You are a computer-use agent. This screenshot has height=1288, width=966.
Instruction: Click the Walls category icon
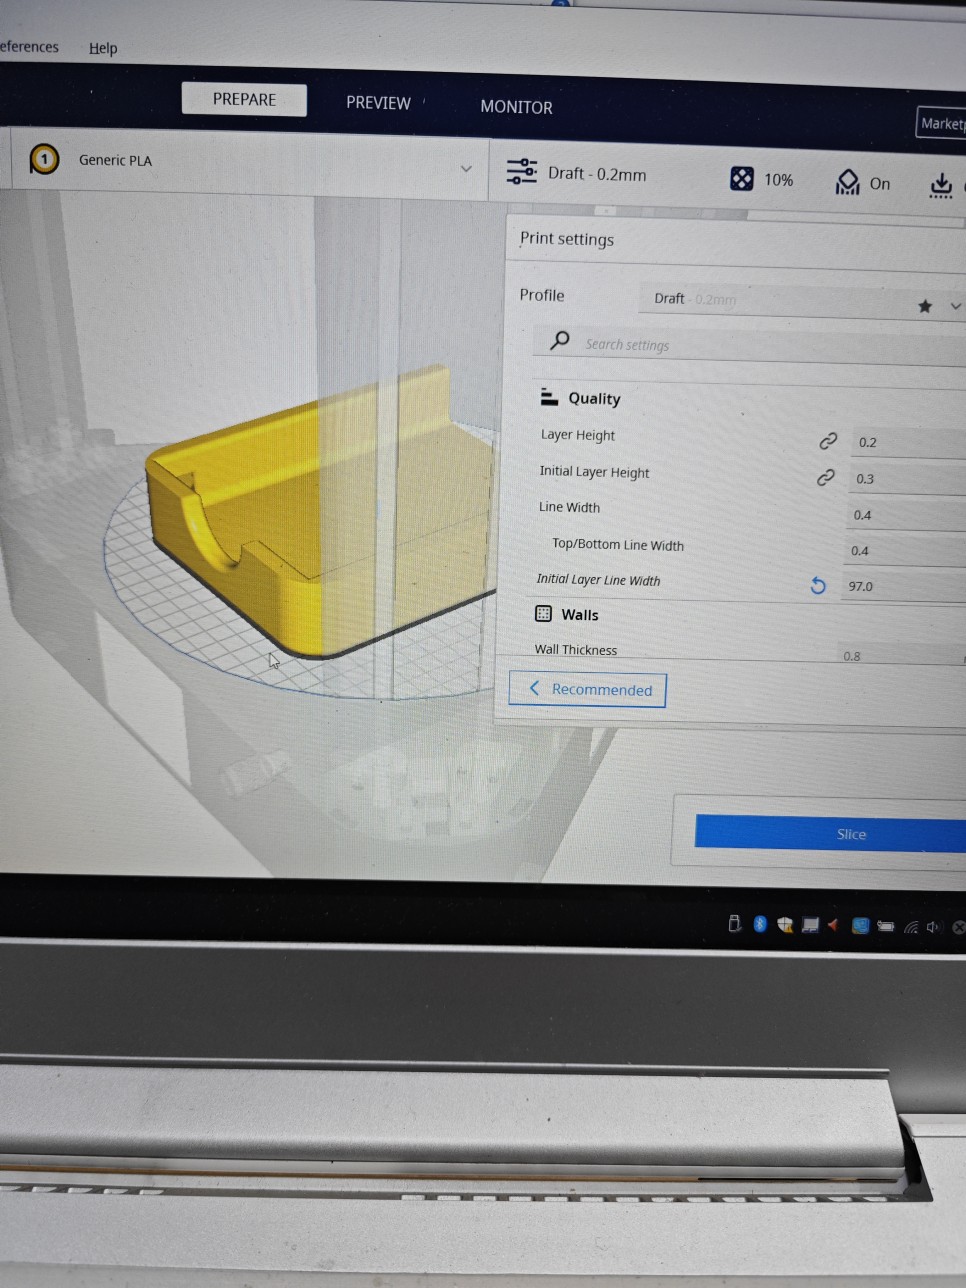tap(543, 613)
